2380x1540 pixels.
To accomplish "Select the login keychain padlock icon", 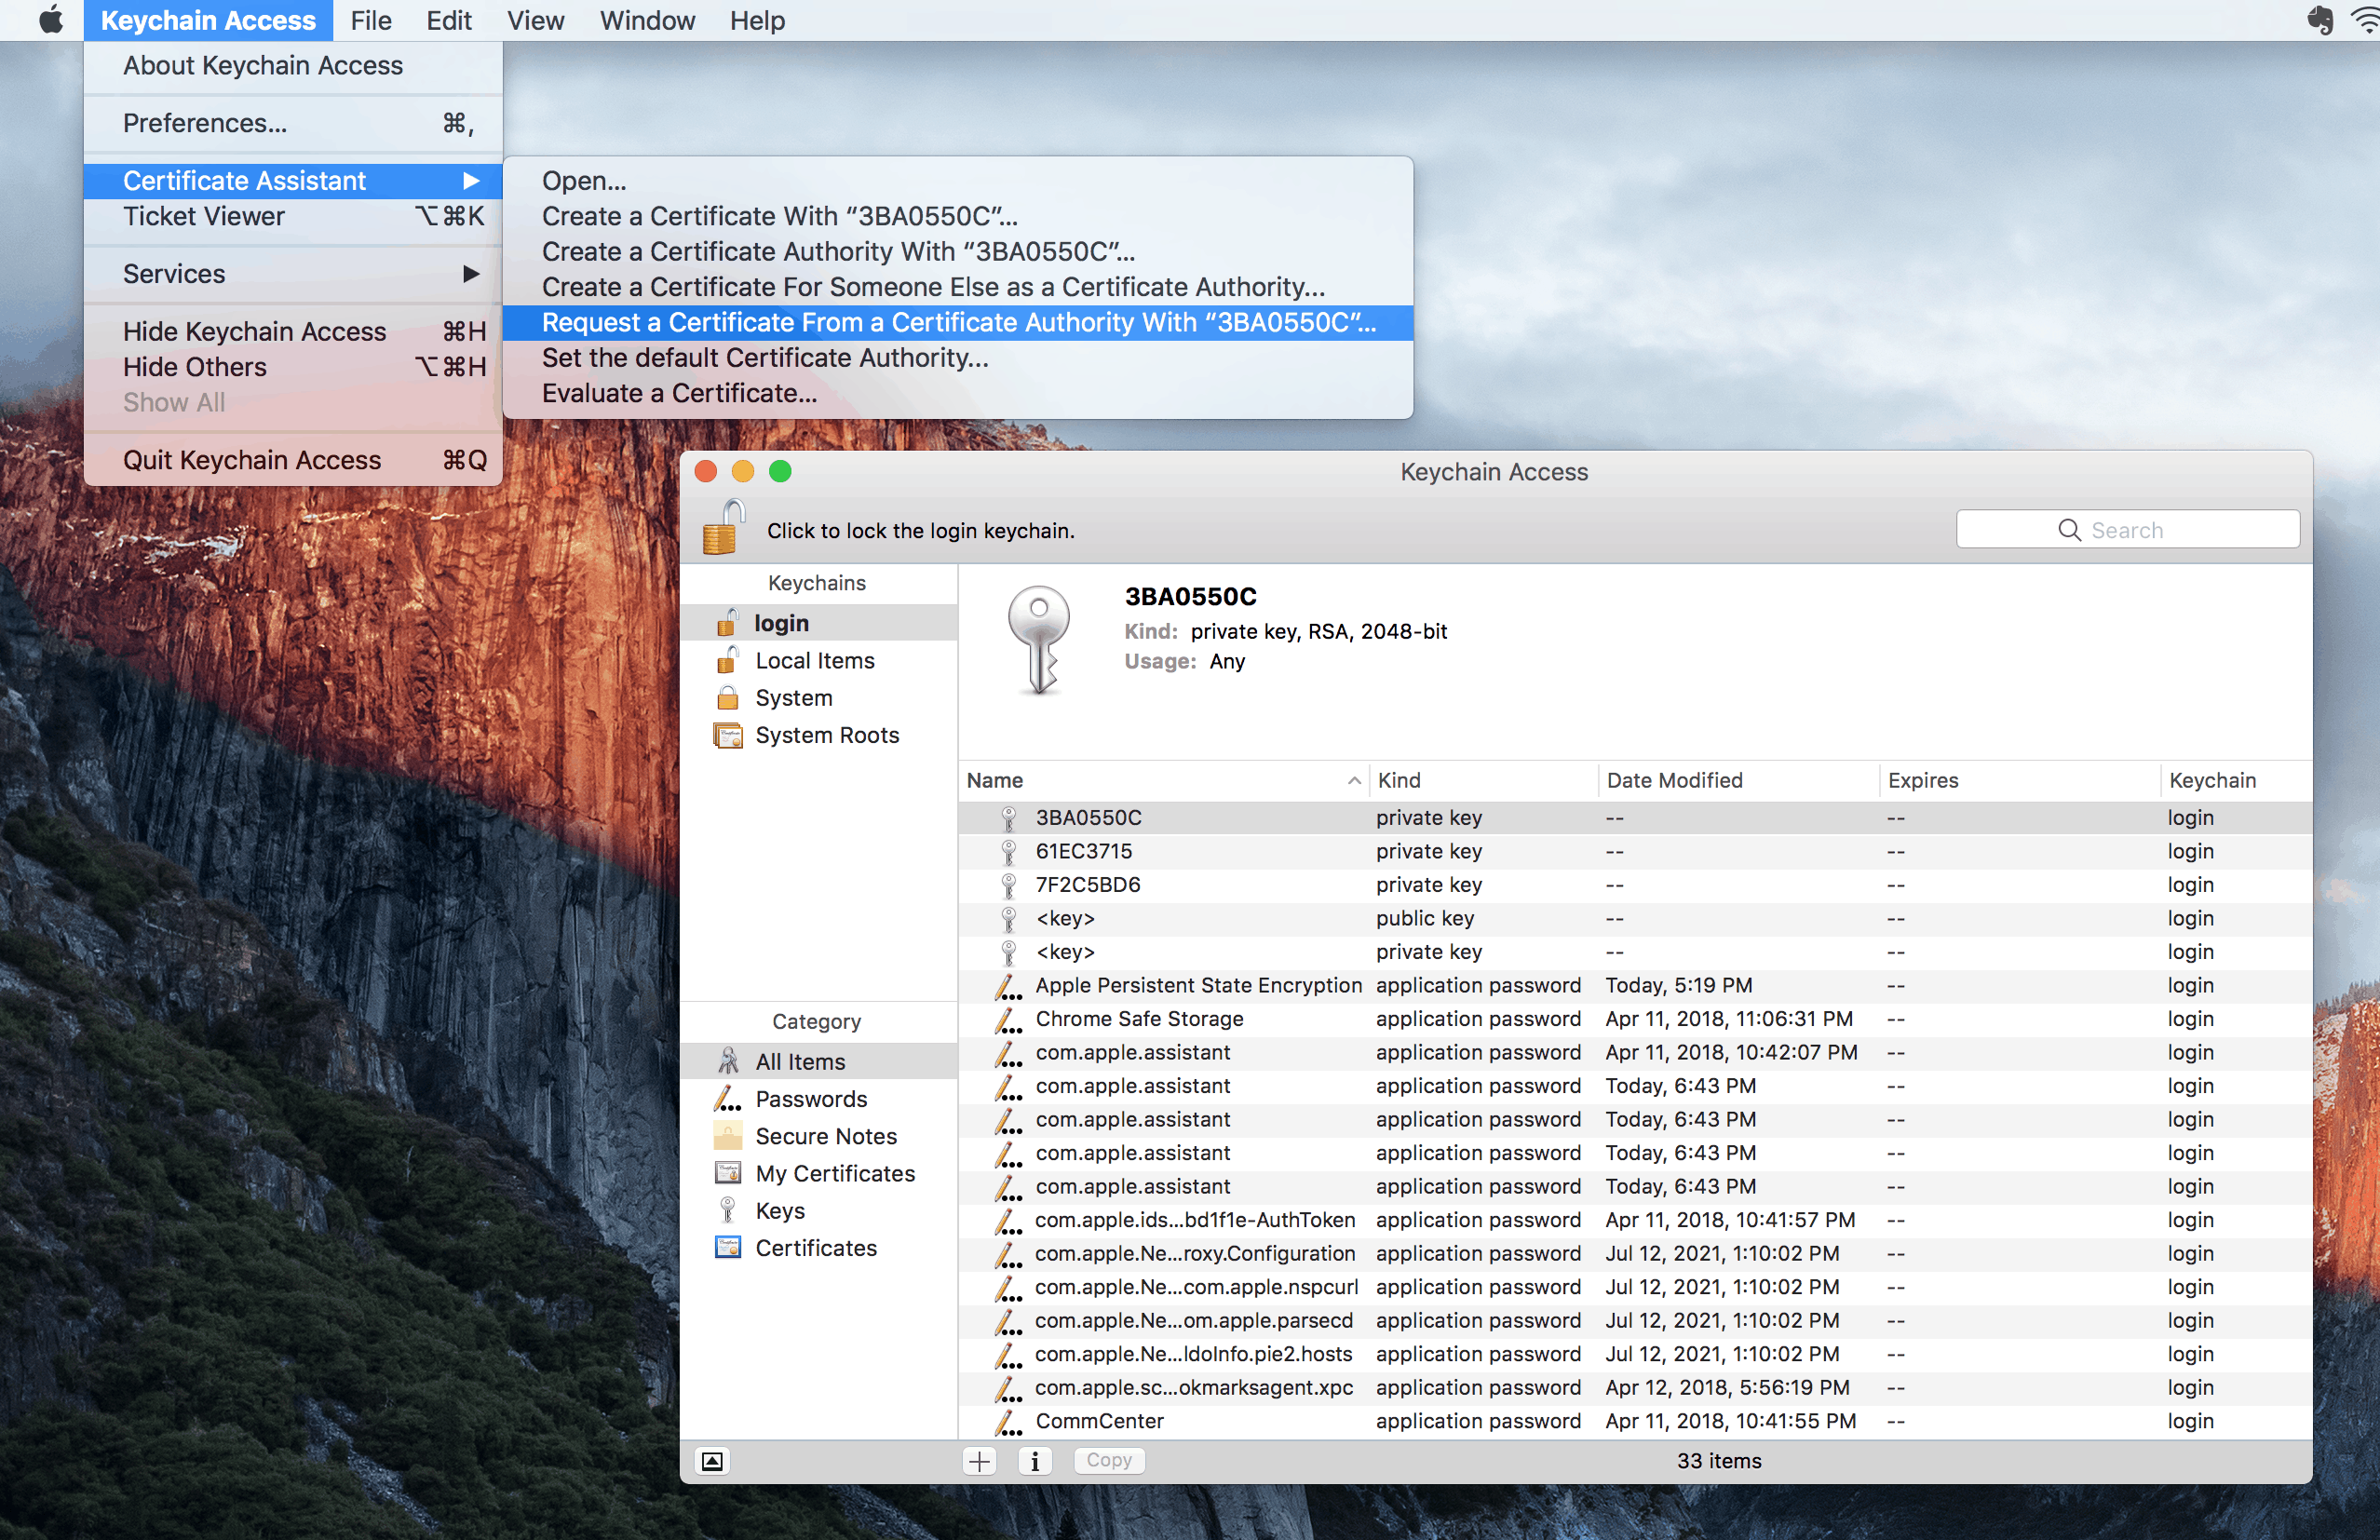I will point(727,623).
